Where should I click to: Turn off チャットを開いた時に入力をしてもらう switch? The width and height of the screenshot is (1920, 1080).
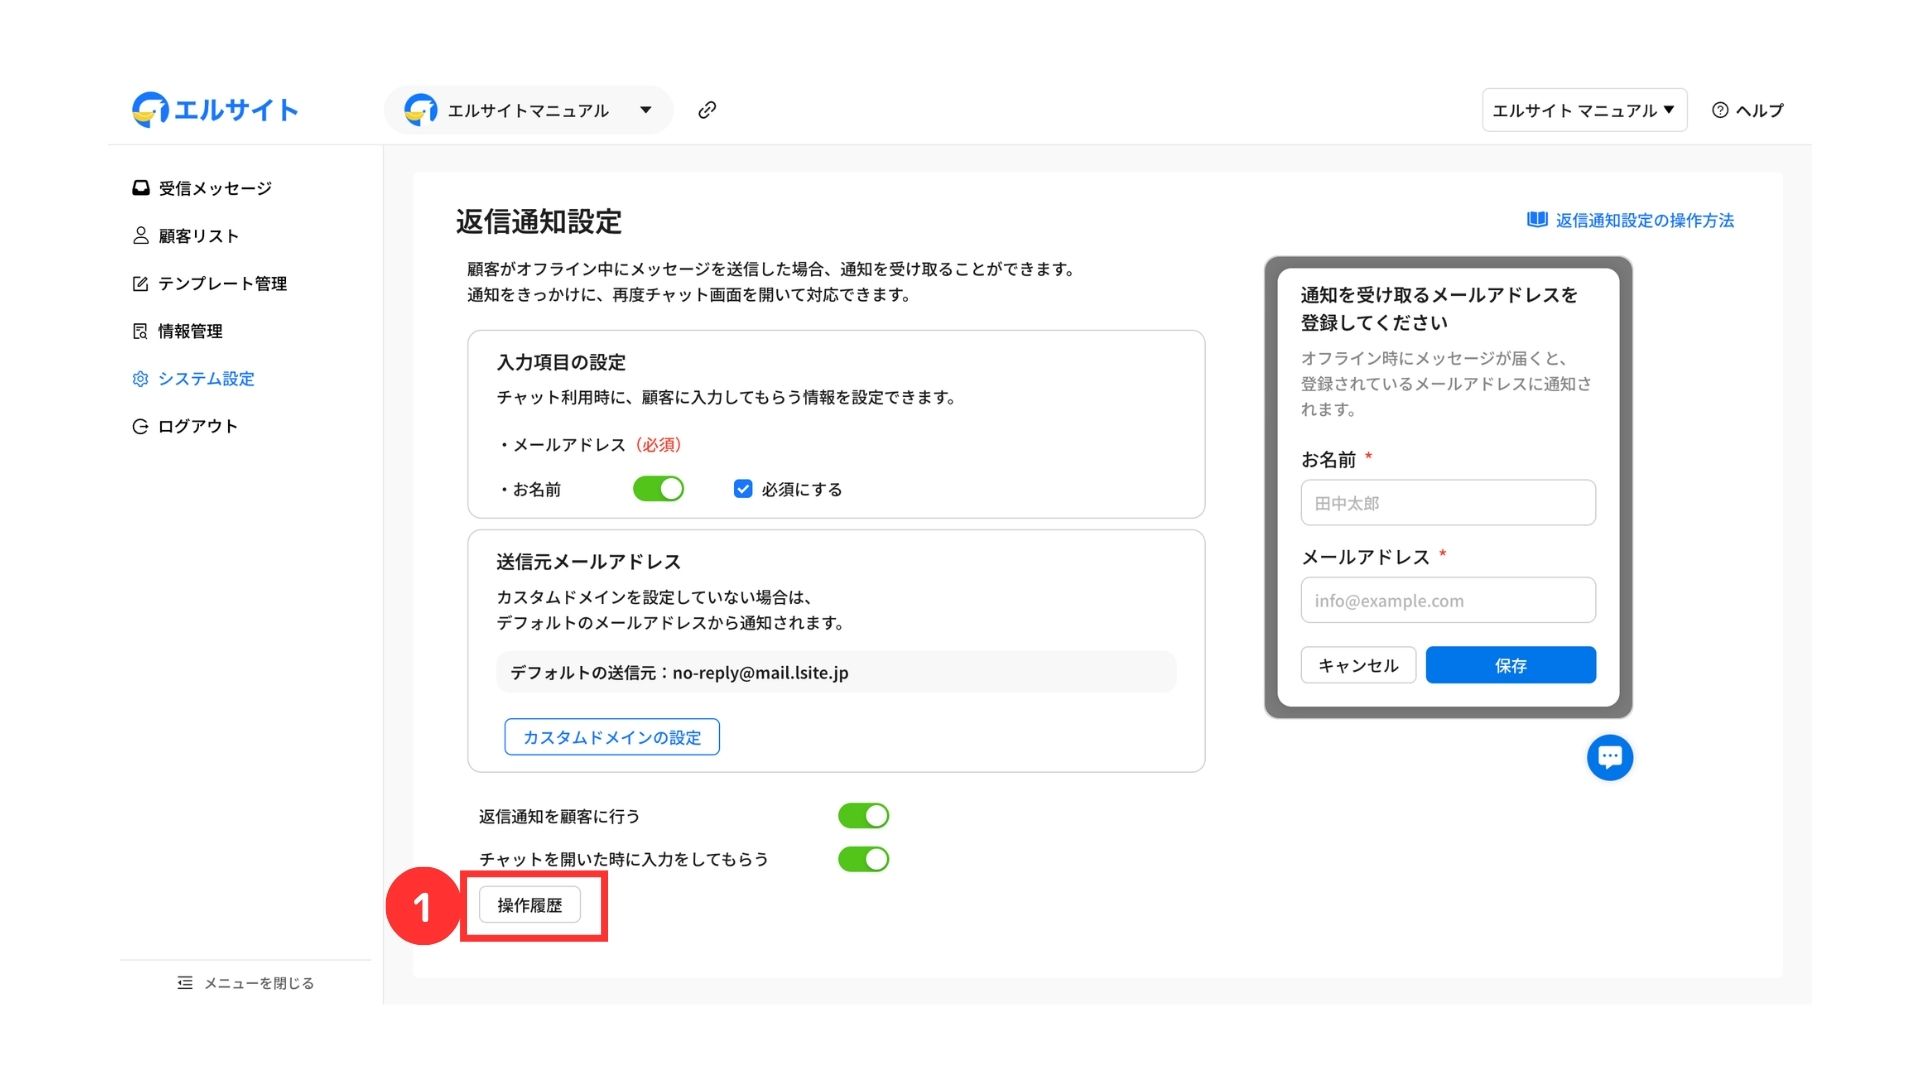coord(863,859)
